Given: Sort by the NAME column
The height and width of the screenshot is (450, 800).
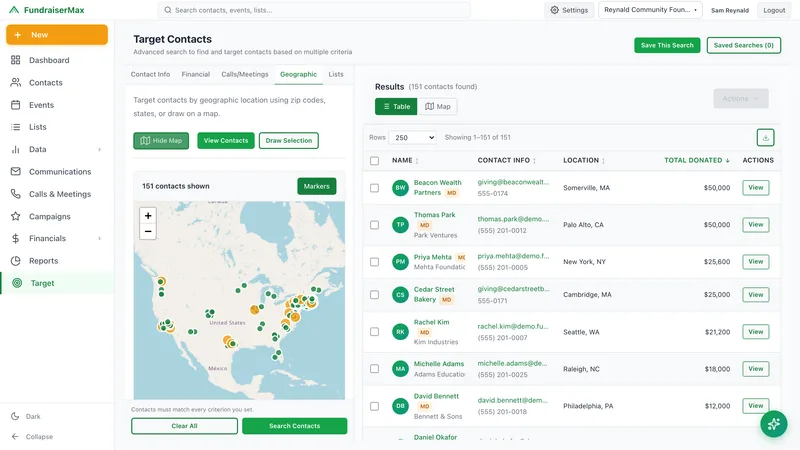Looking at the screenshot, I should (x=405, y=160).
